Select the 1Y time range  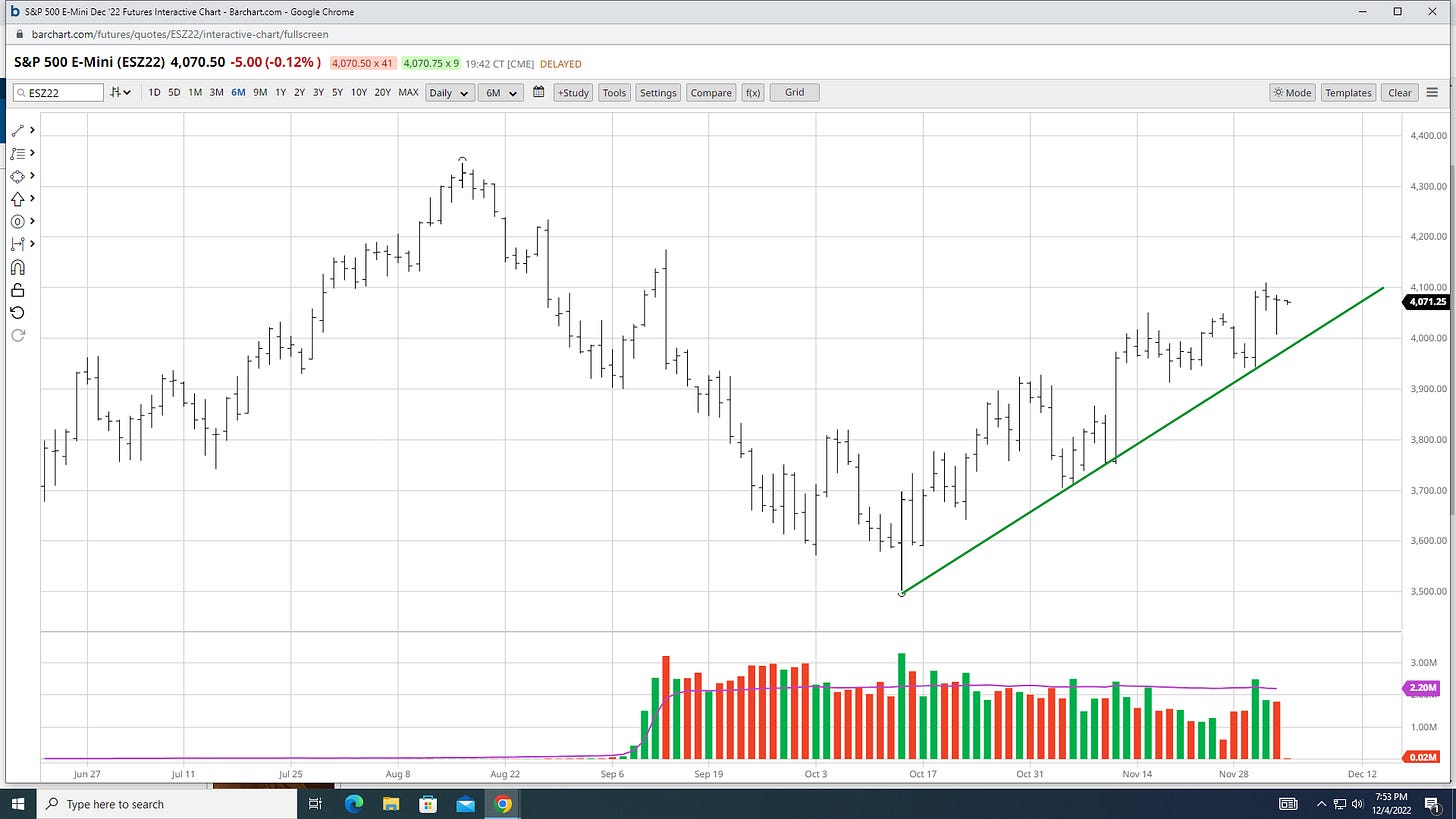[281, 92]
